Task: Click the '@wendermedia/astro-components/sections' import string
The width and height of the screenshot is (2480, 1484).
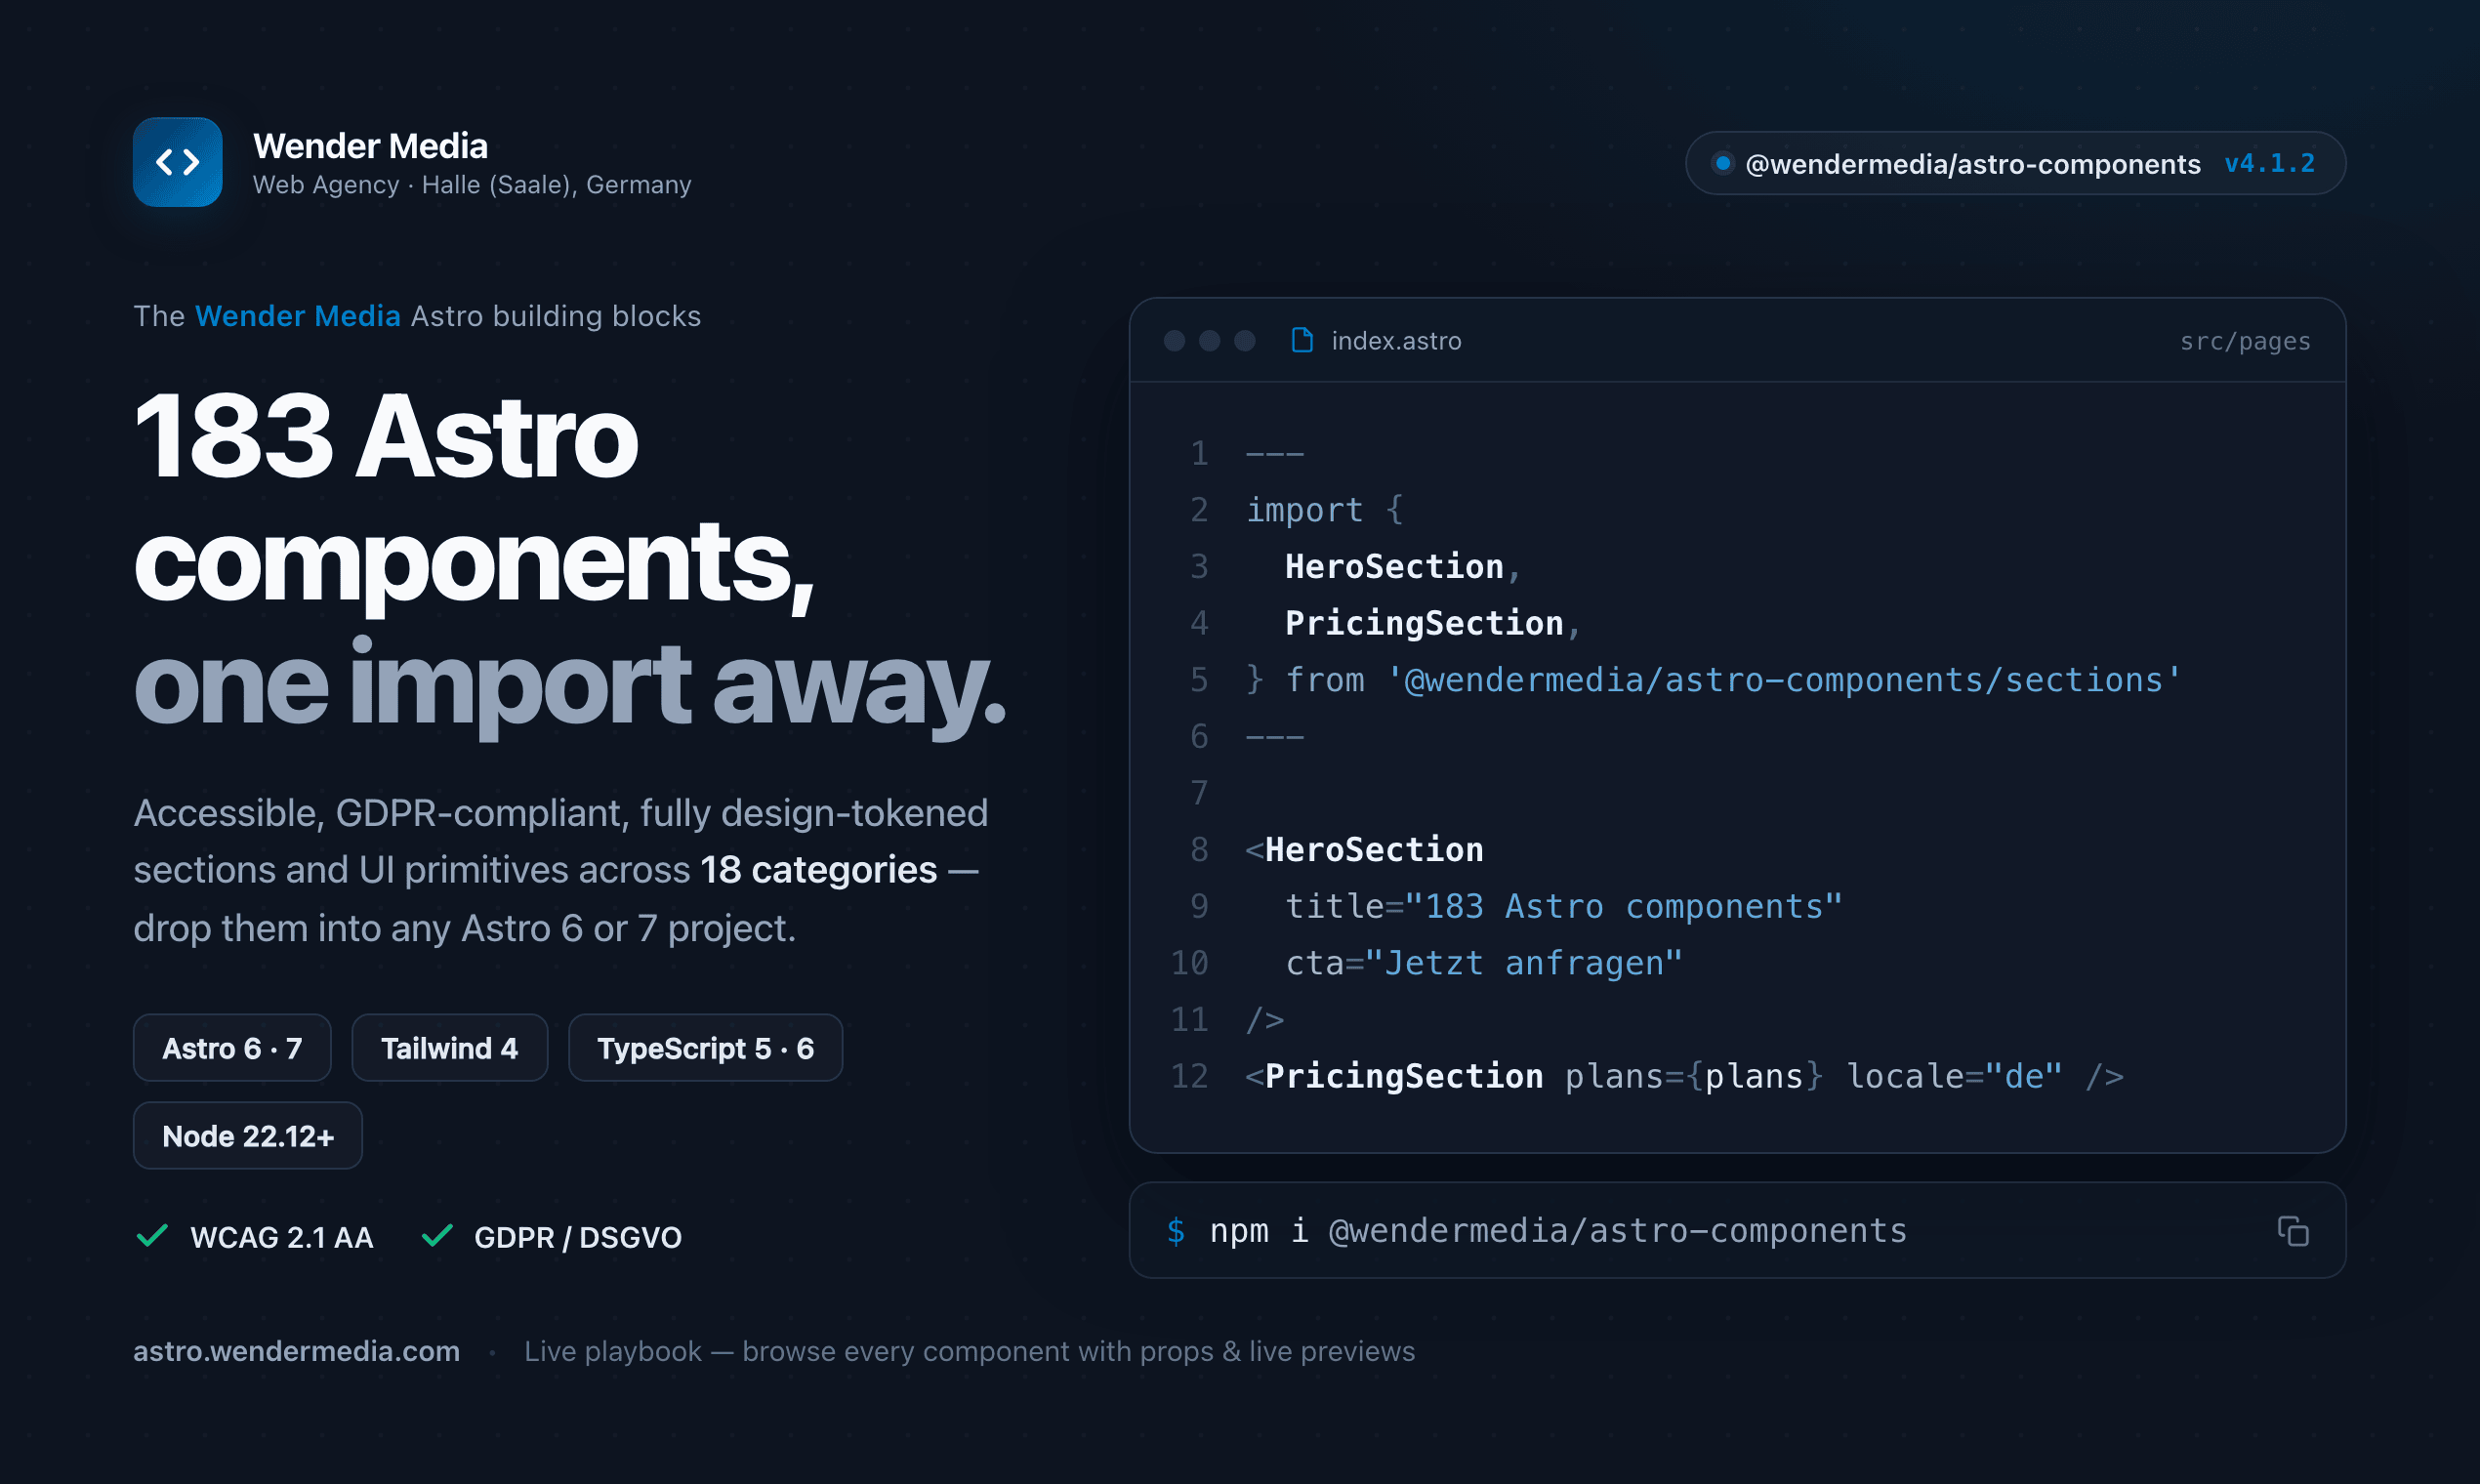Action: point(1784,680)
